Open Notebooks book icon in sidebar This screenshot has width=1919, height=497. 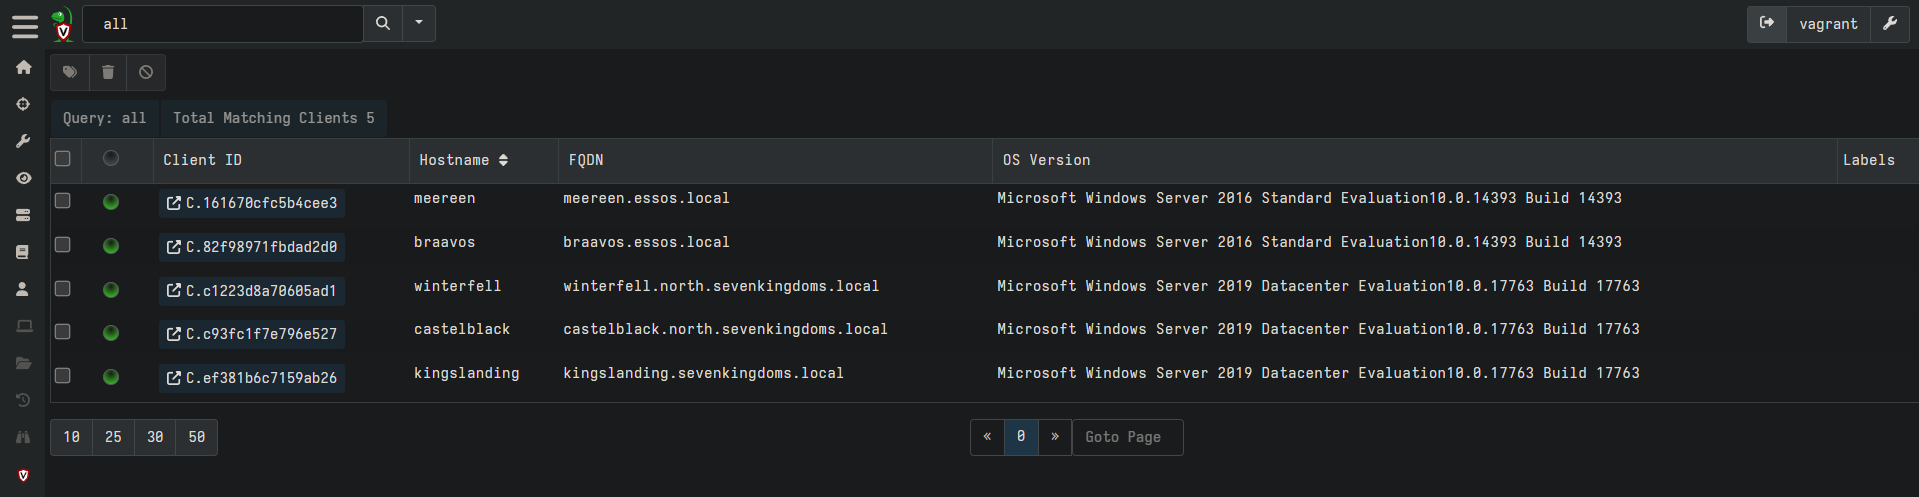click(24, 252)
